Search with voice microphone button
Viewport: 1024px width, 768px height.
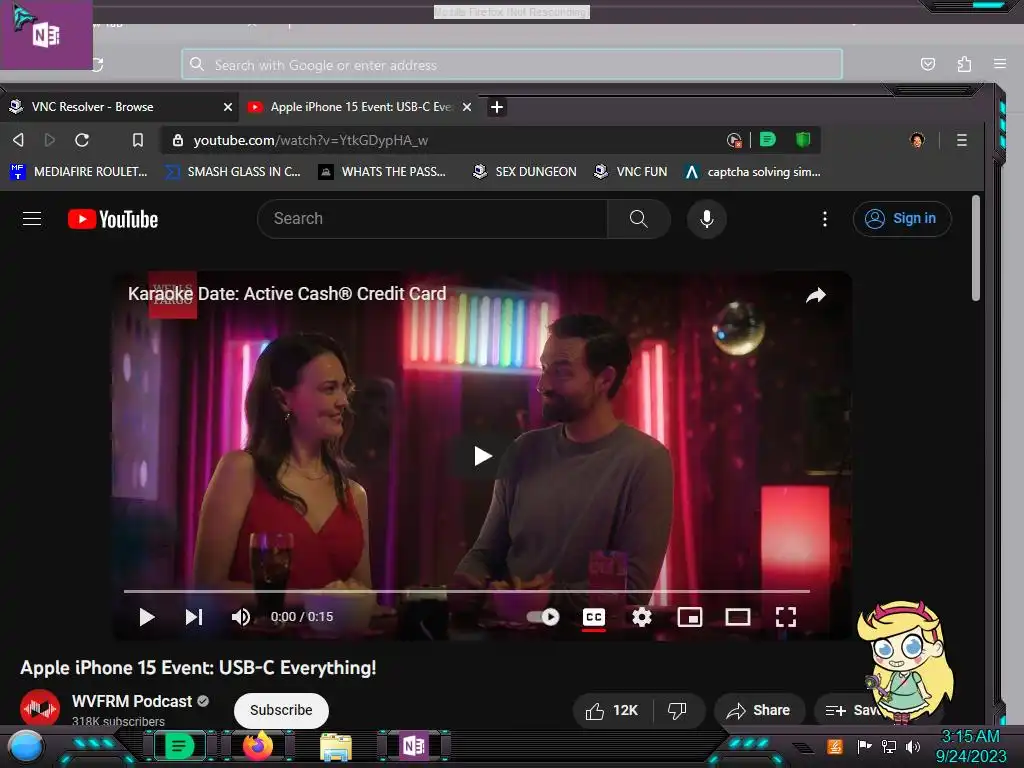point(706,219)
